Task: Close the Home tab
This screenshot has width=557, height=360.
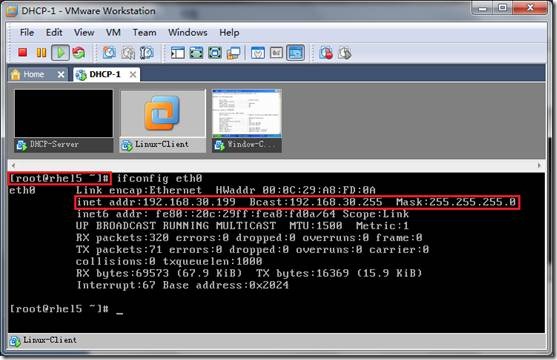Action: point(61,75)
